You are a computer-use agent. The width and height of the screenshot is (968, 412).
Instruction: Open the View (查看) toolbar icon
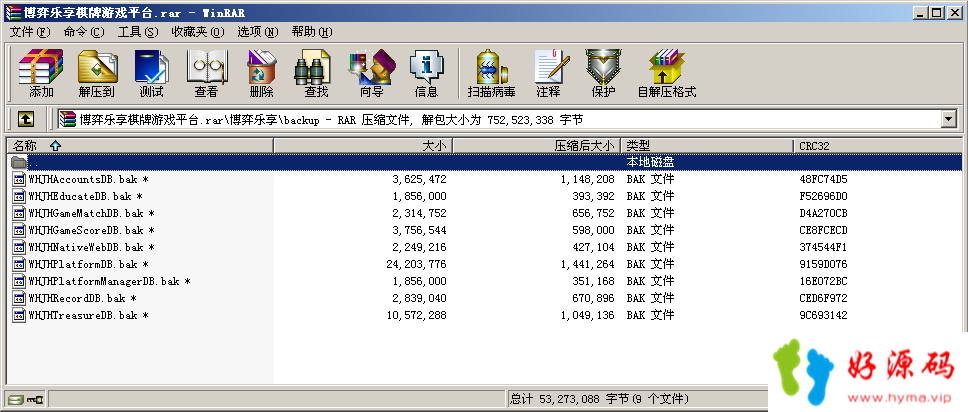point(207,73)
